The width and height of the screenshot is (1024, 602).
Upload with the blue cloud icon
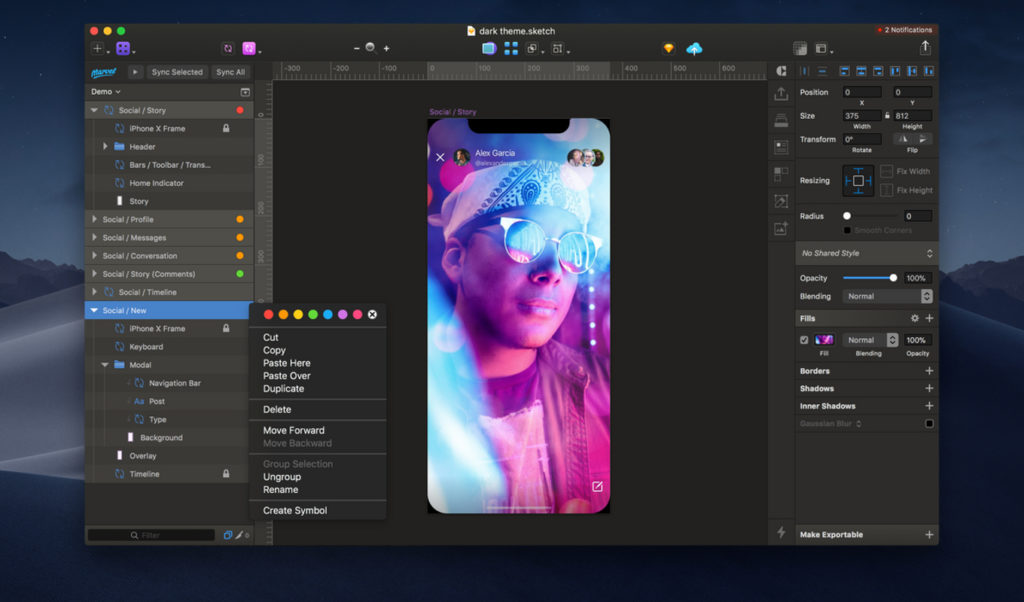coord(694,48)
